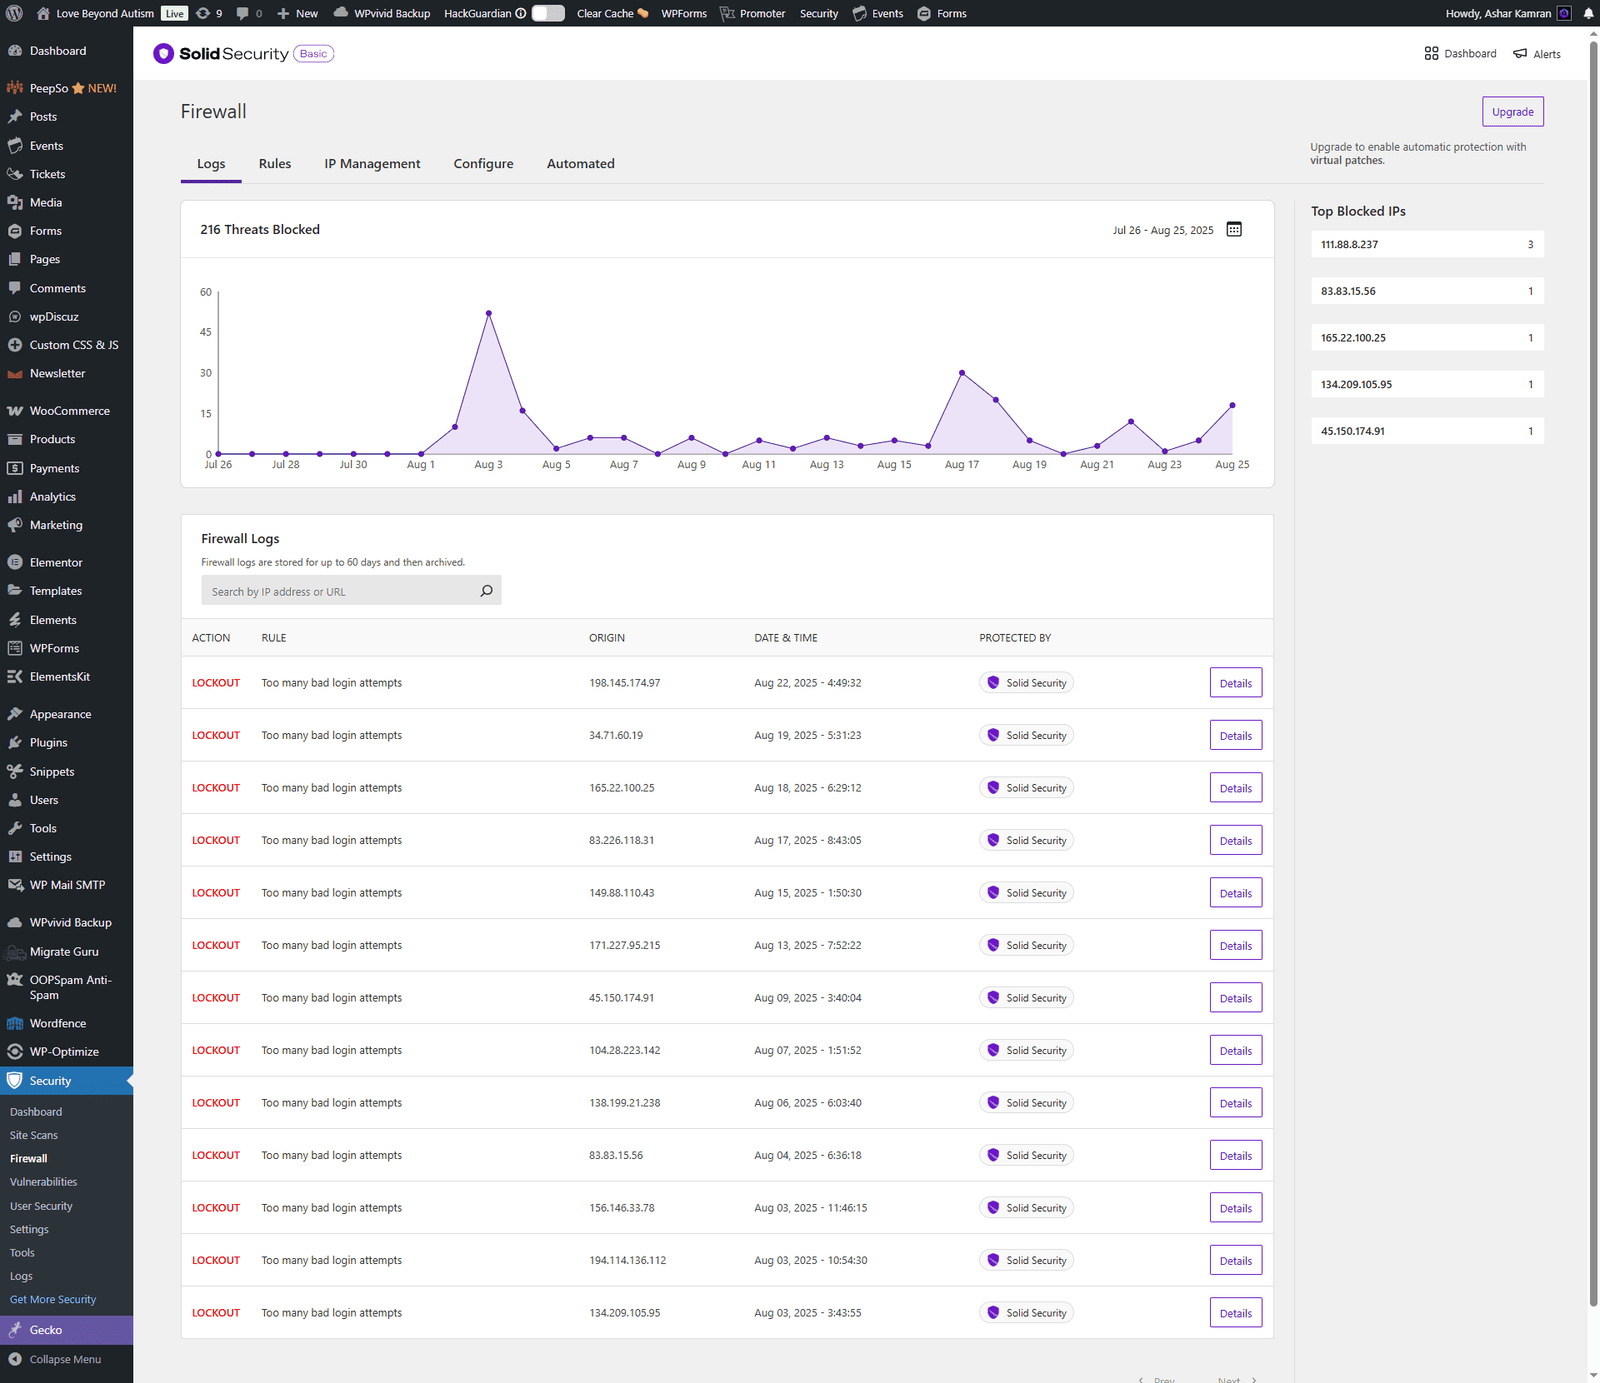This screenshot has width=1600, height=1383.
Task: Click the Search by IP address or URL field
Action: (x=351, y=591)
